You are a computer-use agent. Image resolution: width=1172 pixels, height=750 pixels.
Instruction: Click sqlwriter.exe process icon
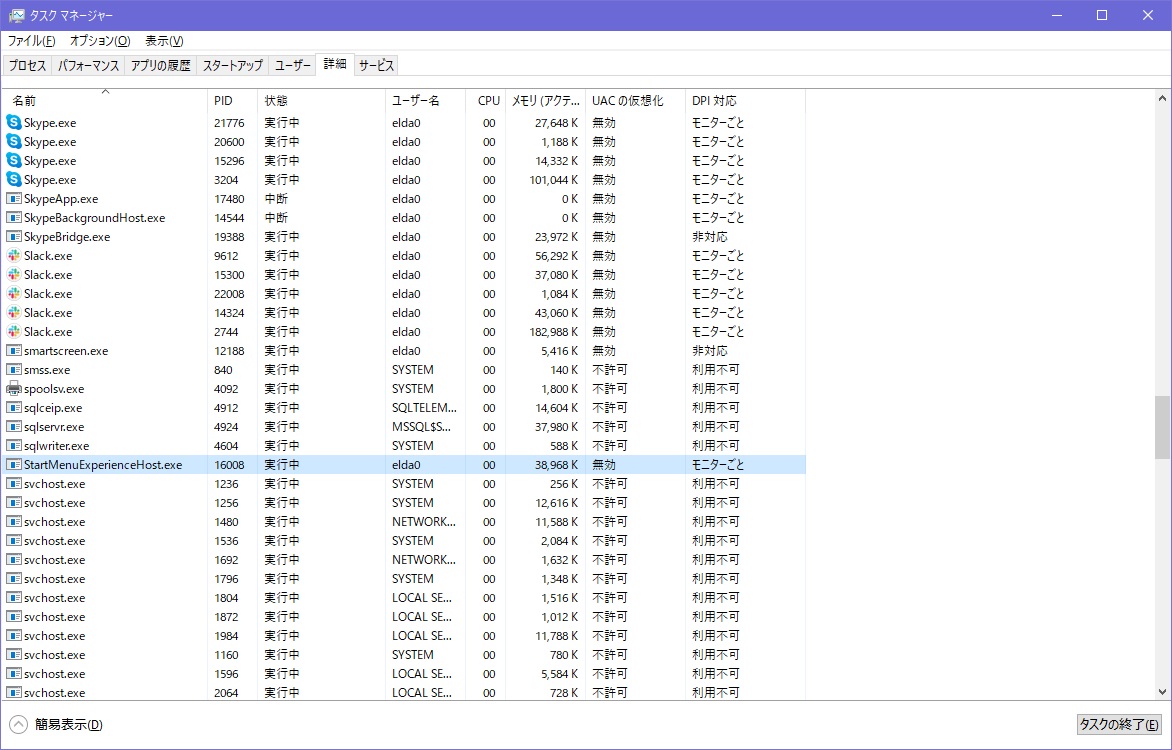point(13,446)
